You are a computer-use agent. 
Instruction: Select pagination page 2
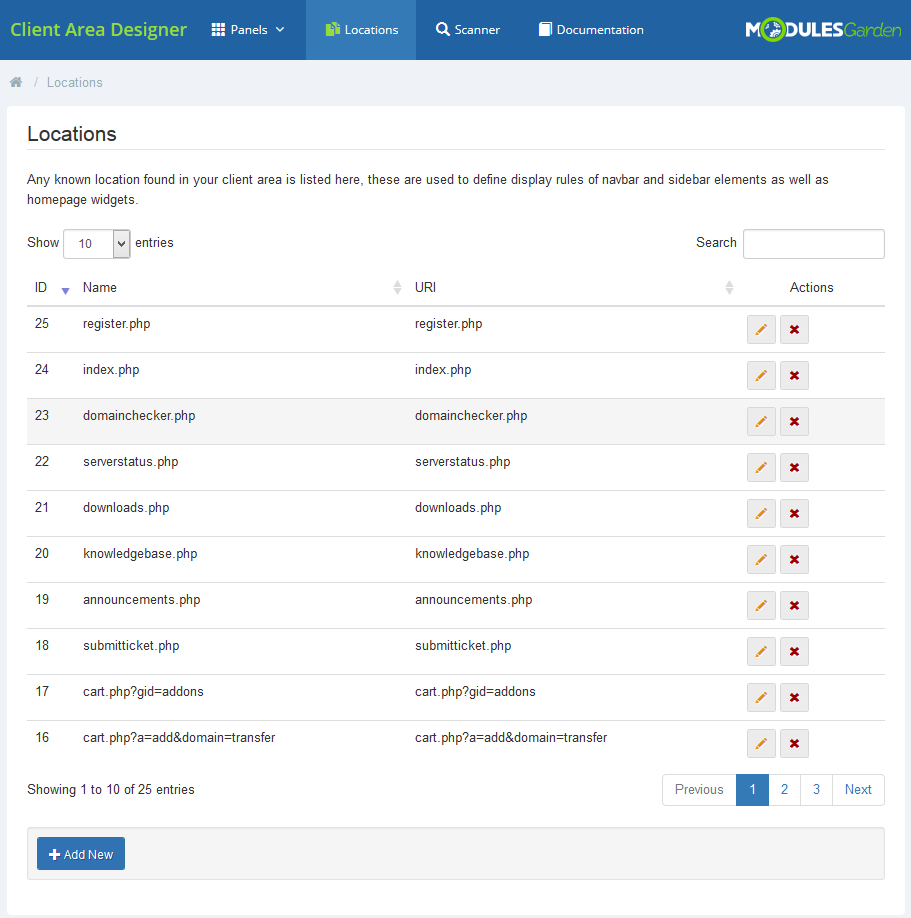[785, 790]
